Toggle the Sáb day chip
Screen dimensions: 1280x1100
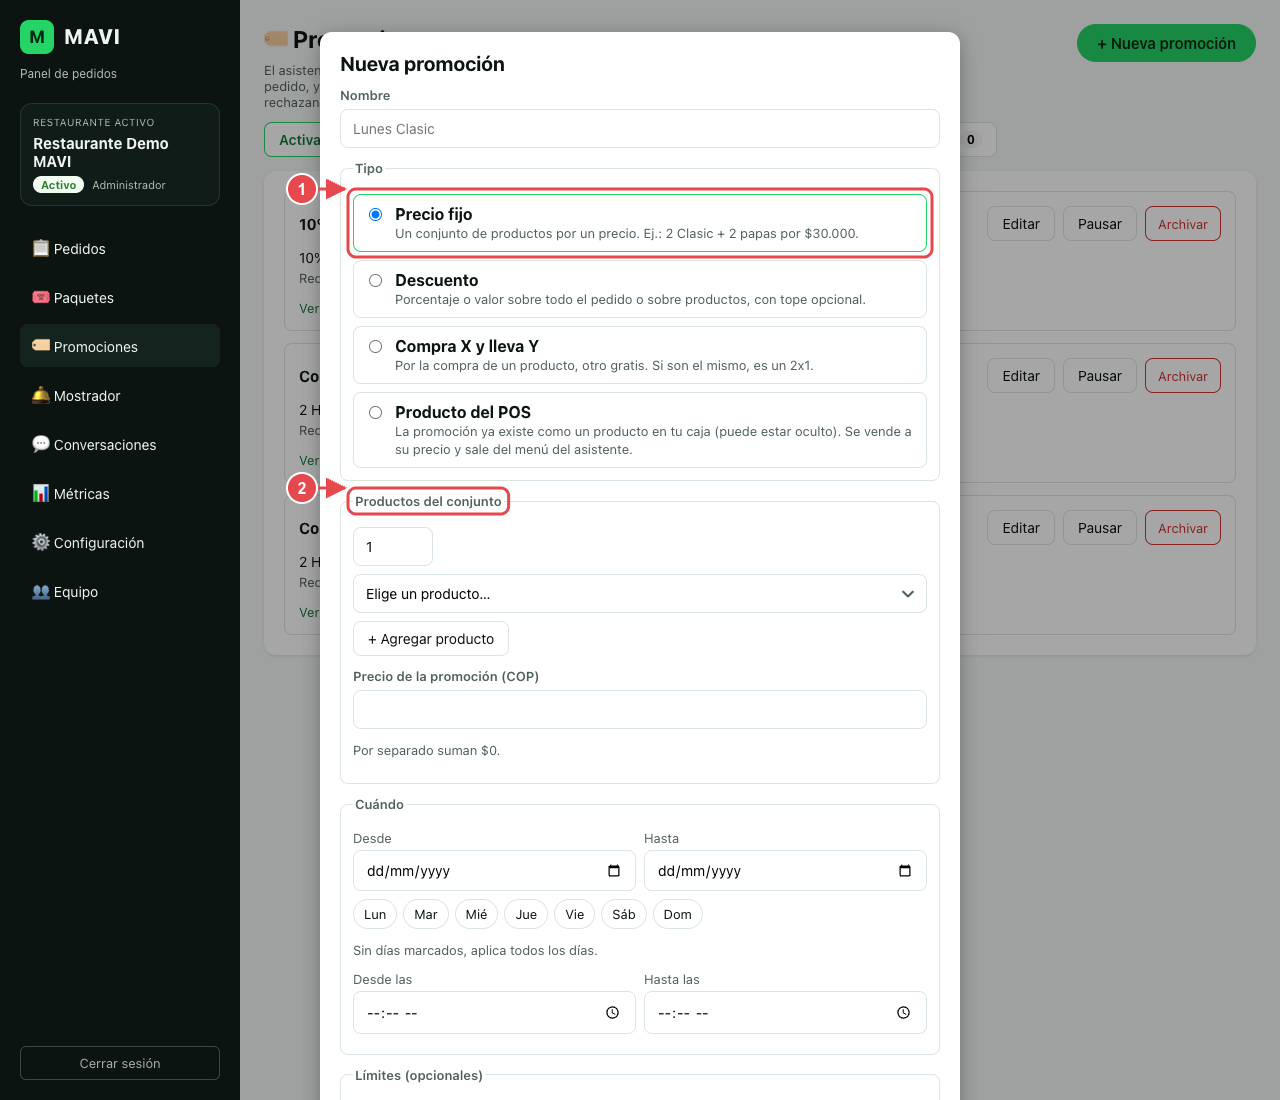coord(624,914)
